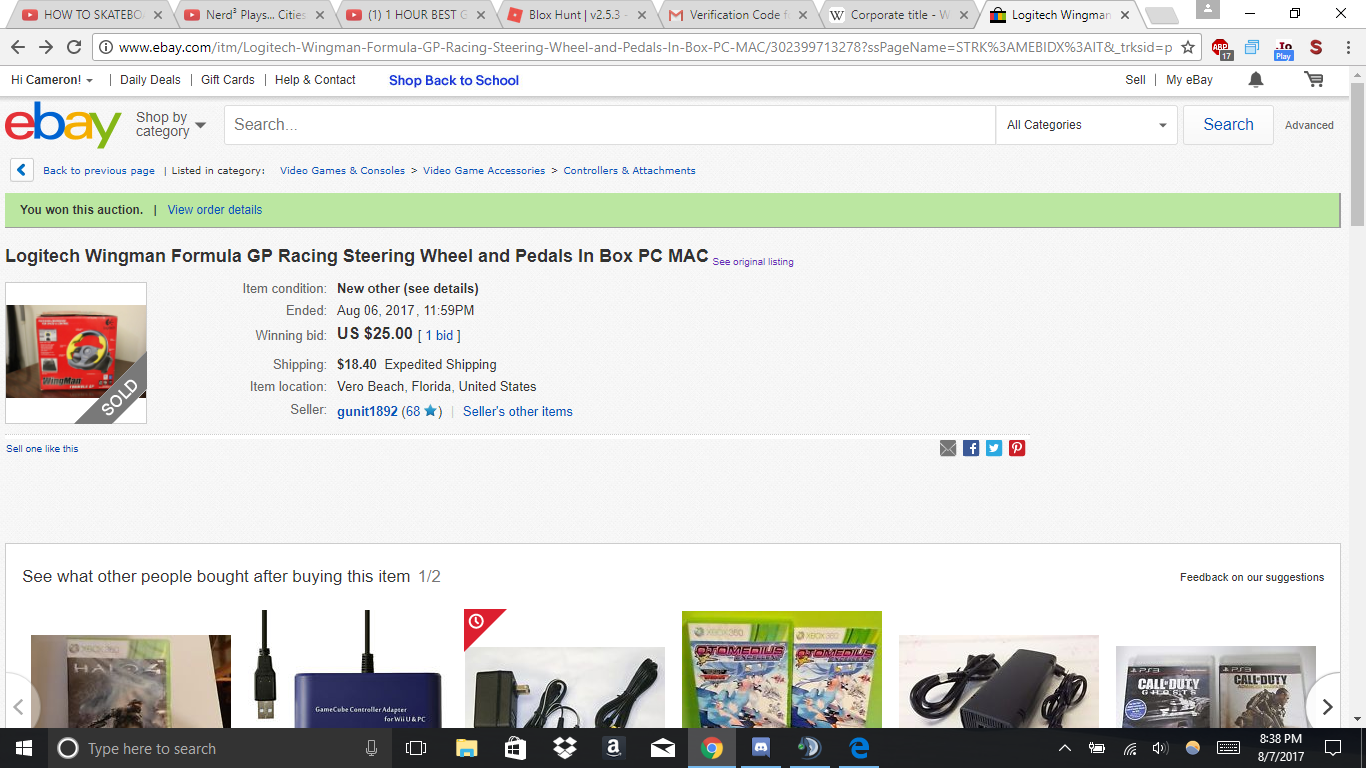Screen dimensions: 1366x768
Task: Open Microsoft Edge from the taskbar
Action: 858,748
